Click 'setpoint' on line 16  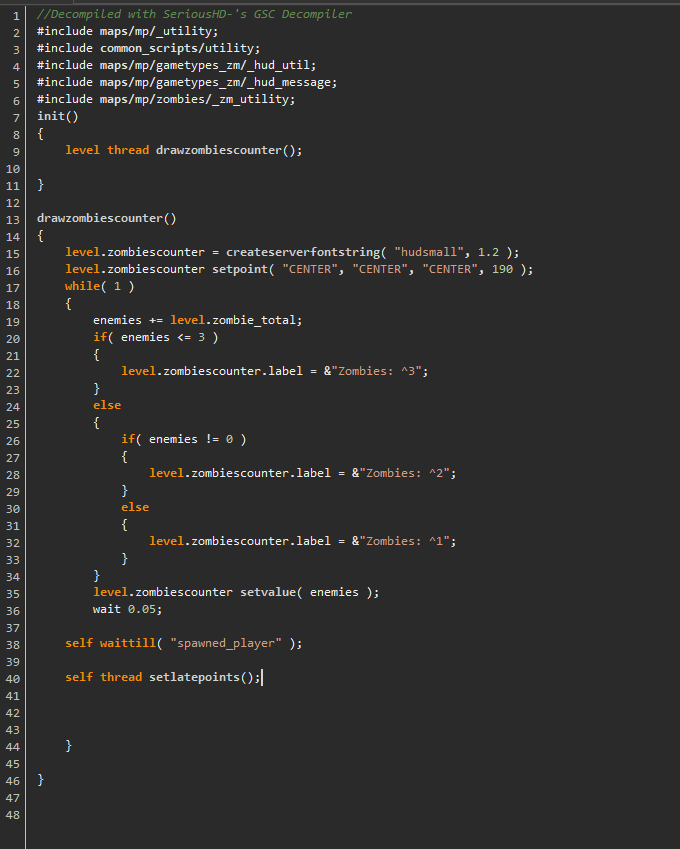point(240,269)
